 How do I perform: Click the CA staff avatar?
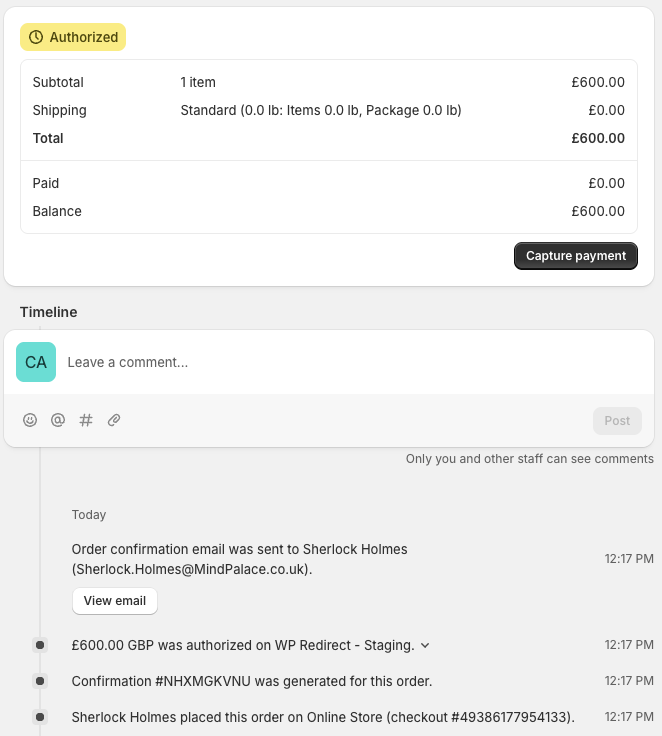[36, 362]
